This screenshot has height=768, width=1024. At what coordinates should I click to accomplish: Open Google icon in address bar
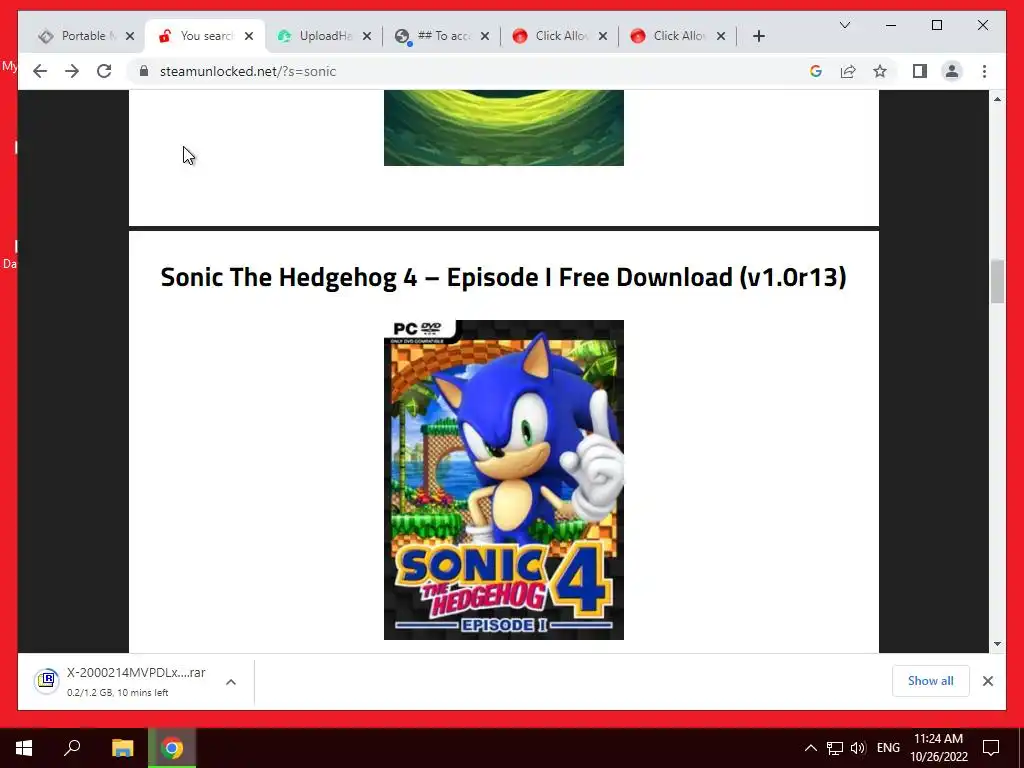[816, 71]
